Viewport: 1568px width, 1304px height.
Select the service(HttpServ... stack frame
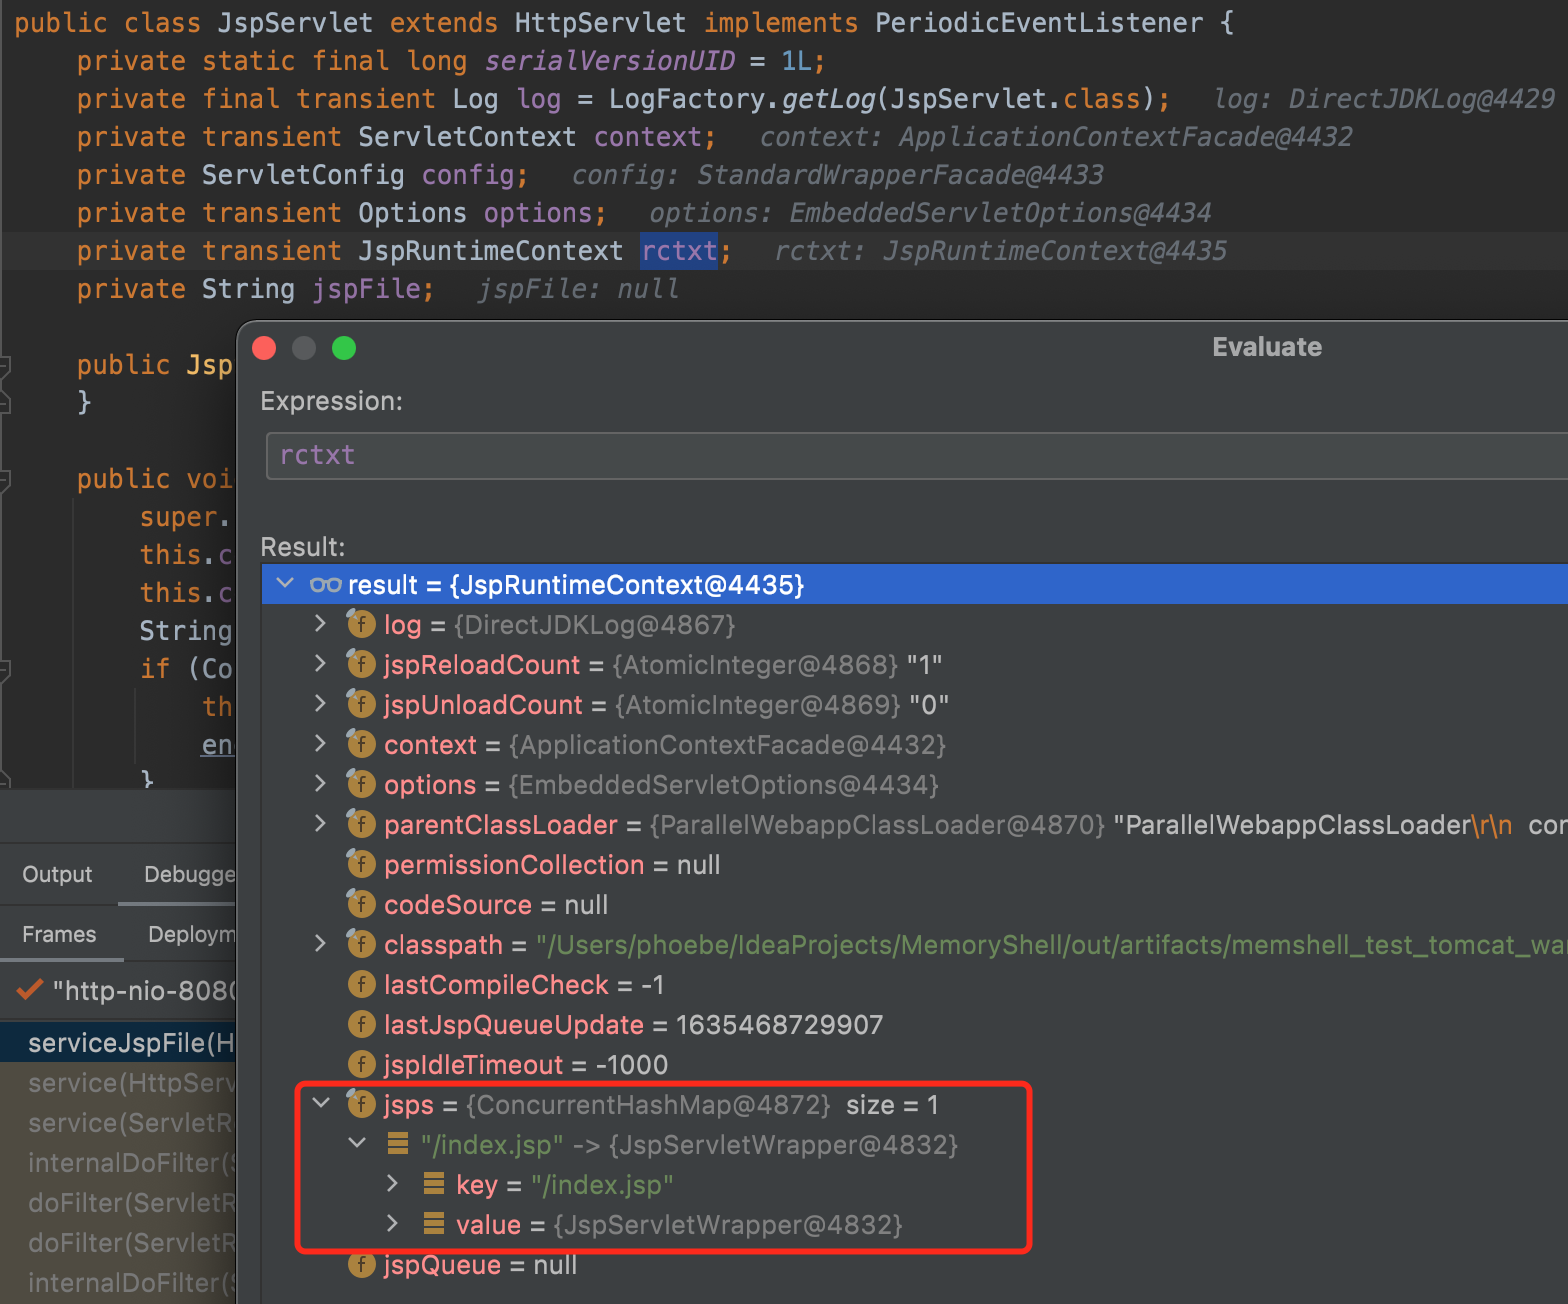pos(118,1083)
